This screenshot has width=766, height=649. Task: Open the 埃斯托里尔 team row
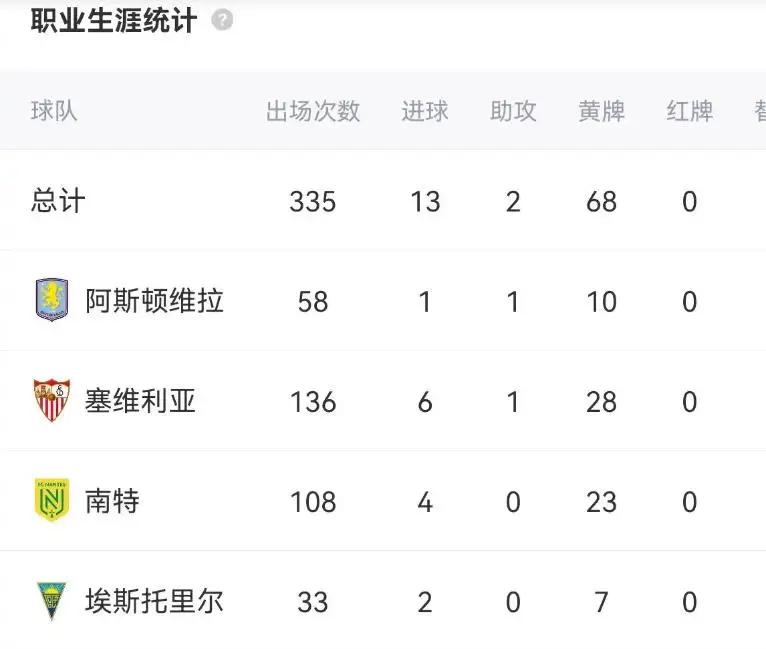[383, 601]
